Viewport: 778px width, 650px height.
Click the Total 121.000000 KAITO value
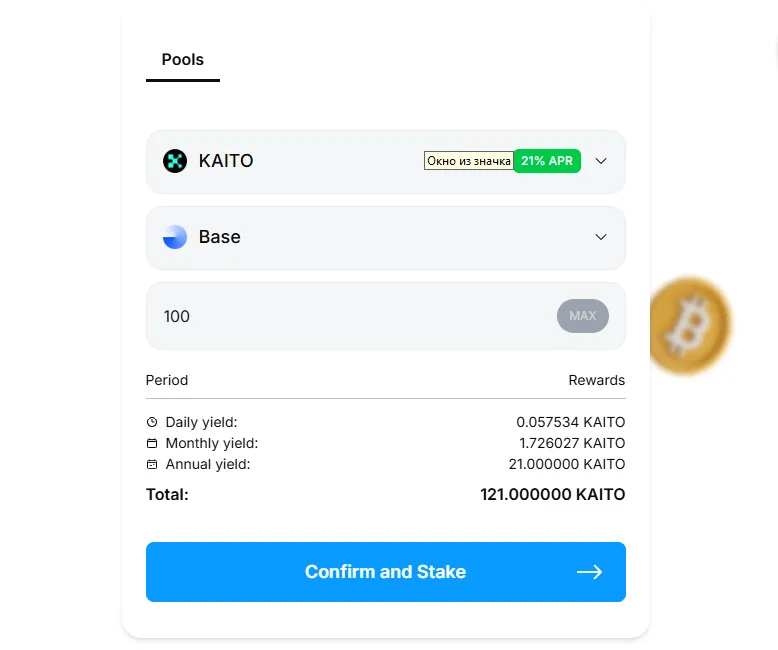552,495
